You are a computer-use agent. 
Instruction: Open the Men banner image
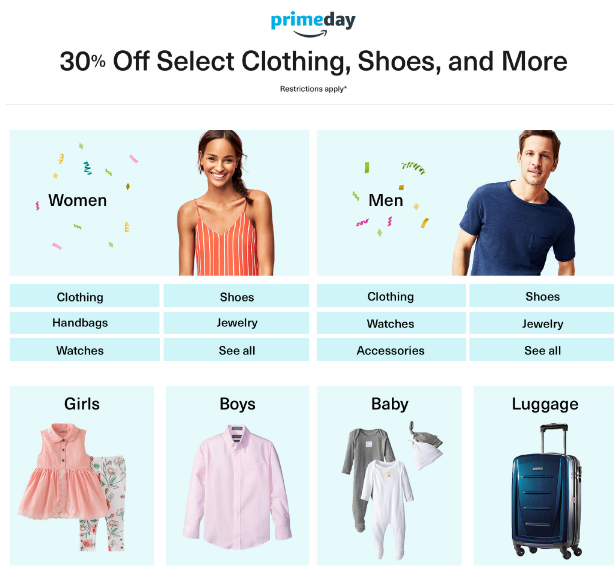click(466, 203)
